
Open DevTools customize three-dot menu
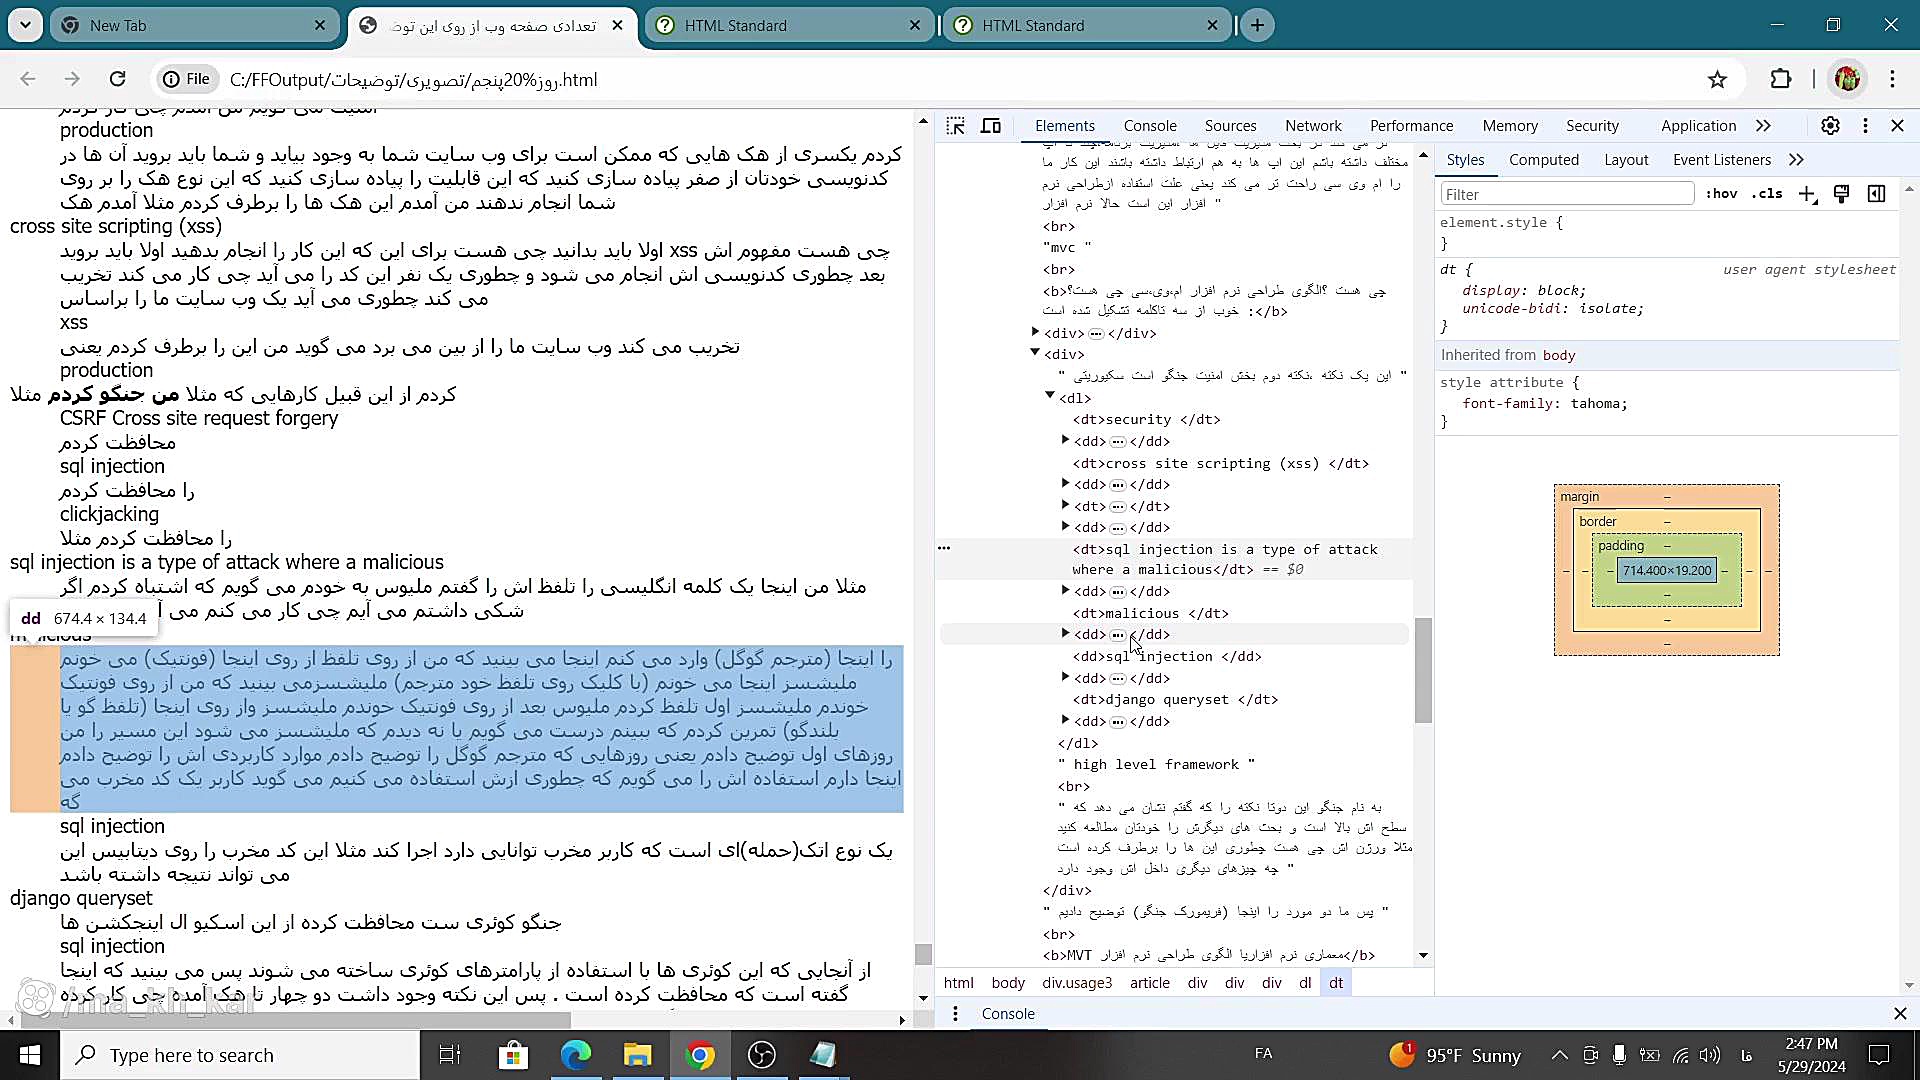coord(1865,126)
